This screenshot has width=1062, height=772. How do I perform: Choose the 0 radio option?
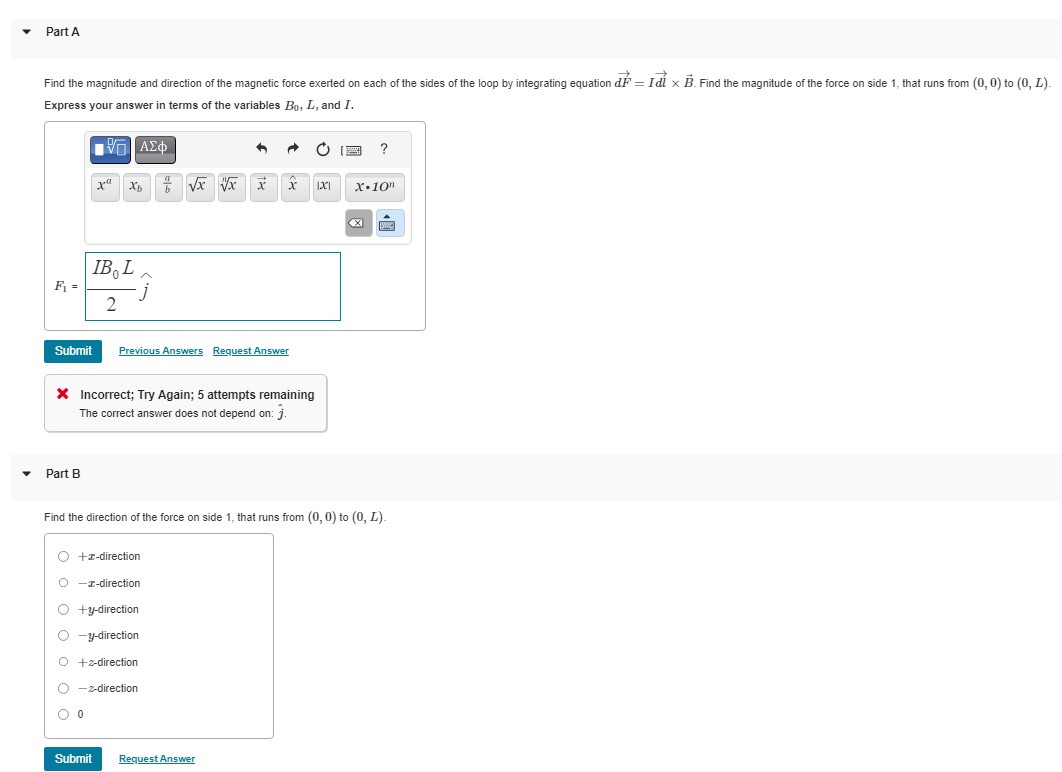[63, 714]
